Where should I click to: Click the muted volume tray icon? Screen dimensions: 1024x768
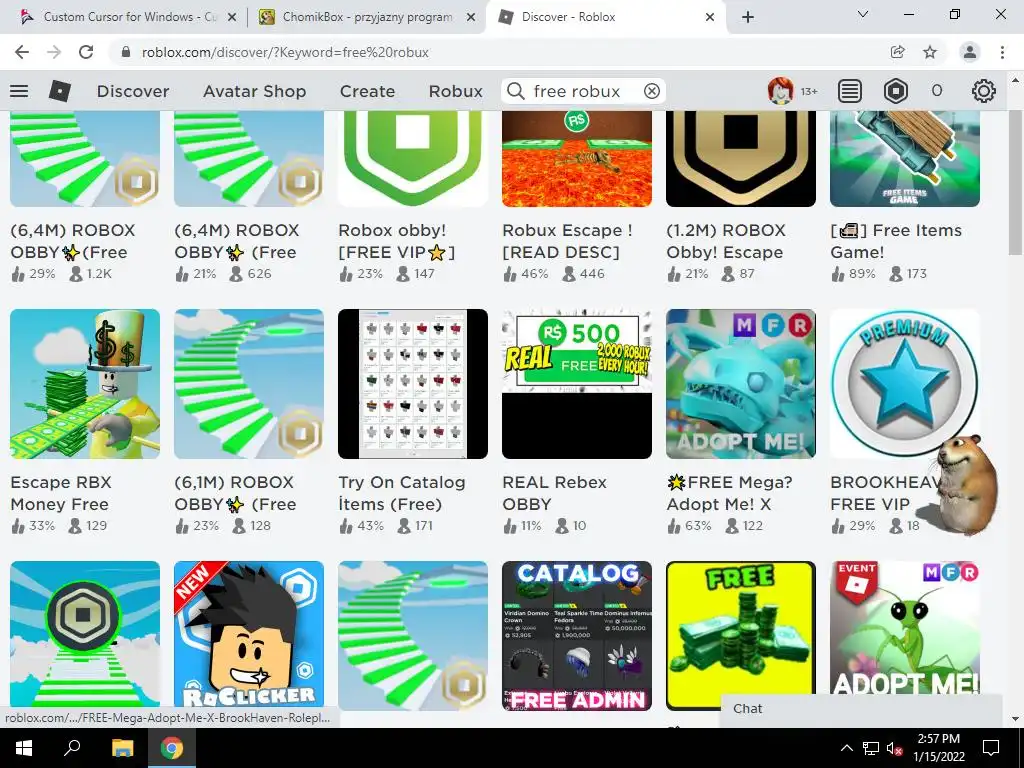[894, 748]
